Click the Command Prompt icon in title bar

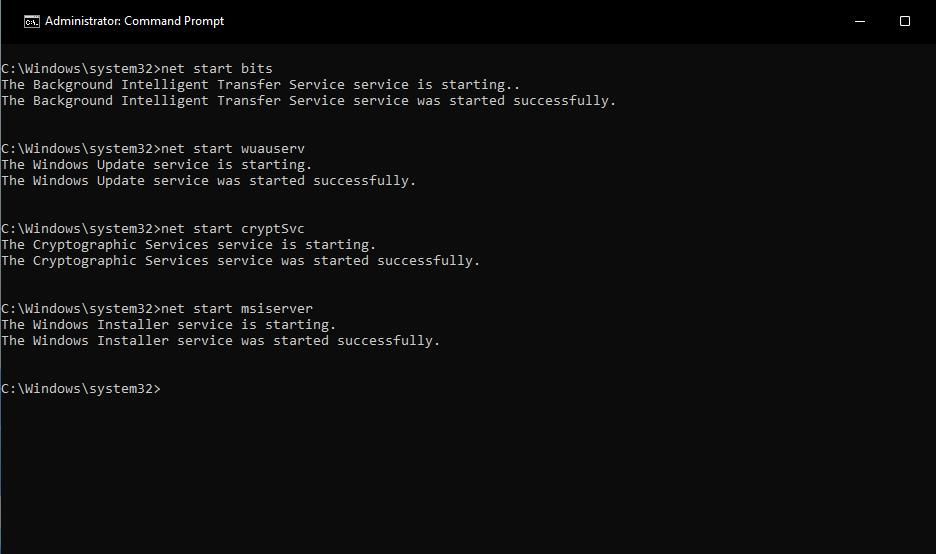pyautogui.click(x=32, y=21)
